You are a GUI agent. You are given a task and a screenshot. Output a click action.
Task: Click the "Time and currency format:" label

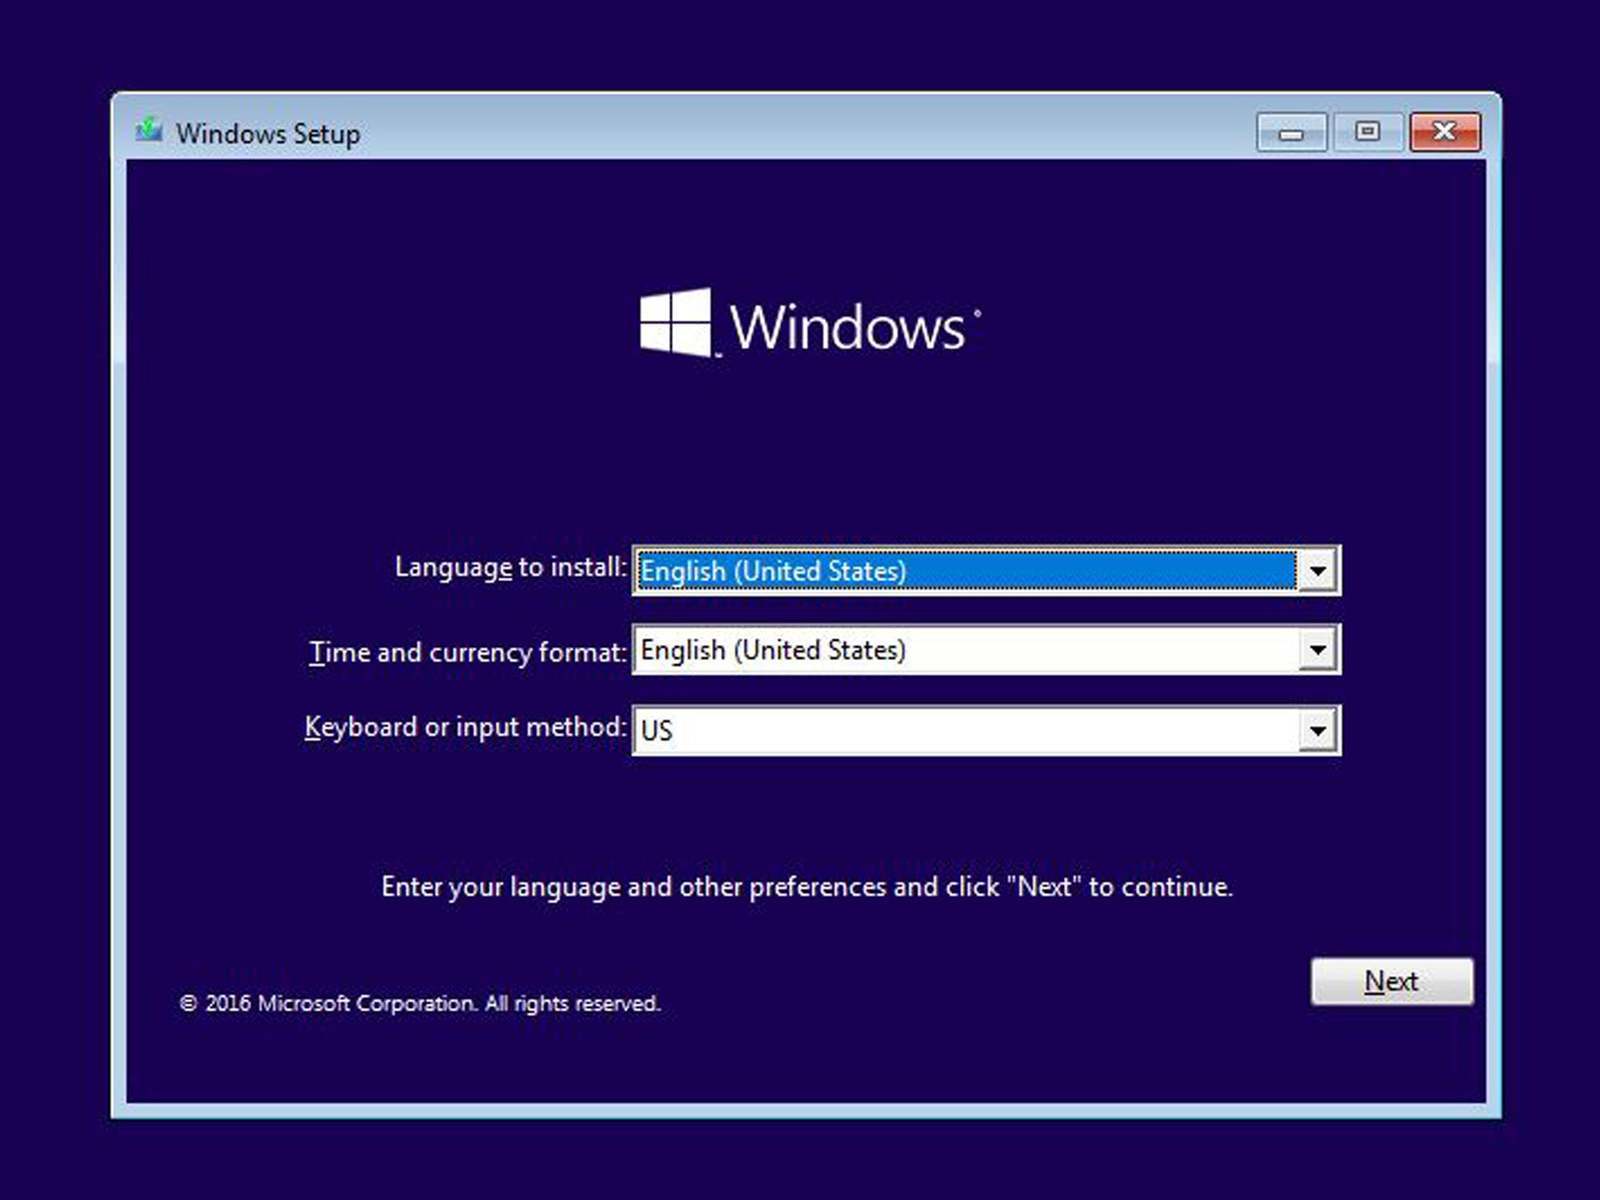pyautogui.click(x=467, y=652)
